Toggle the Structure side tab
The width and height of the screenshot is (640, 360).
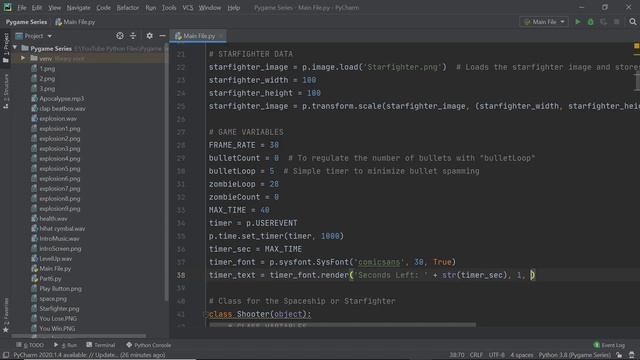(x=6, y=91)
